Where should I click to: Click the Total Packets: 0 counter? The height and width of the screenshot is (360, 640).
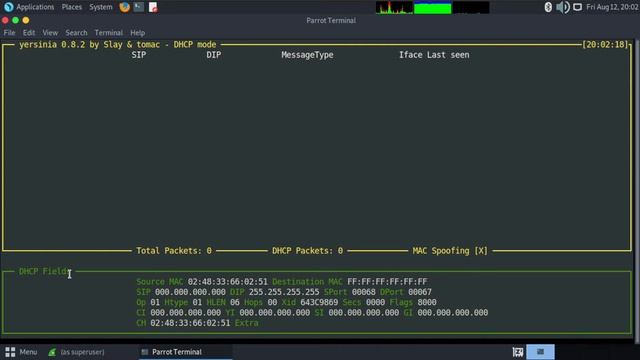click(174, 251)
